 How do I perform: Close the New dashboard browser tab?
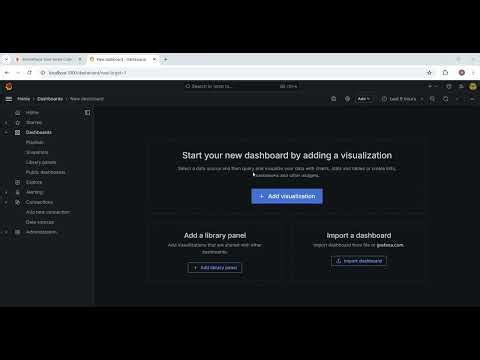pyautogui.click(x=154, y=59)
